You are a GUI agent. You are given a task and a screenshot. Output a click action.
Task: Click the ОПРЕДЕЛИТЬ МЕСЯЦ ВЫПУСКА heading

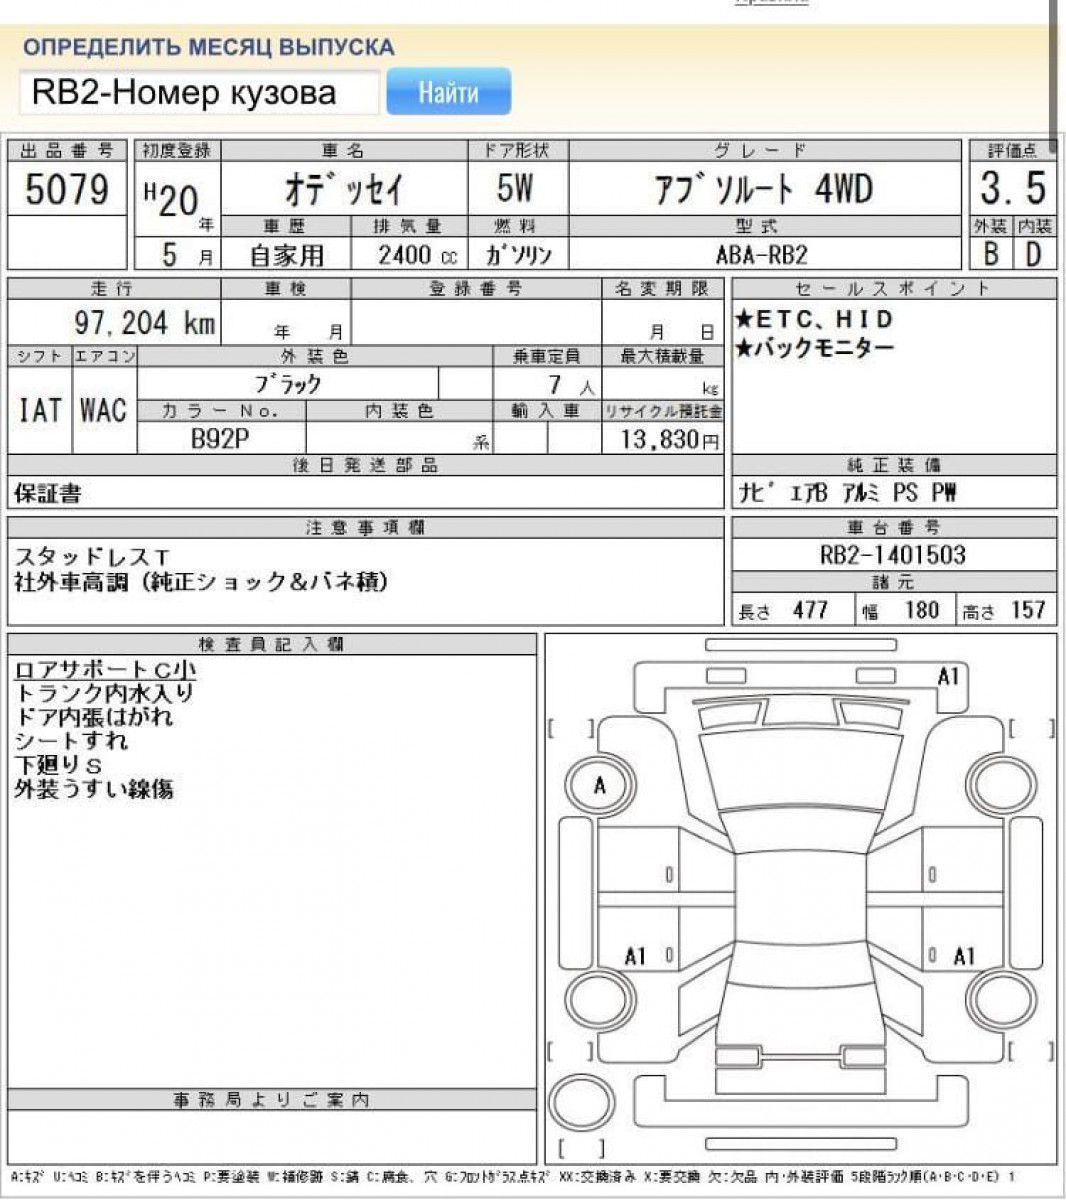[x=208, y=47]
